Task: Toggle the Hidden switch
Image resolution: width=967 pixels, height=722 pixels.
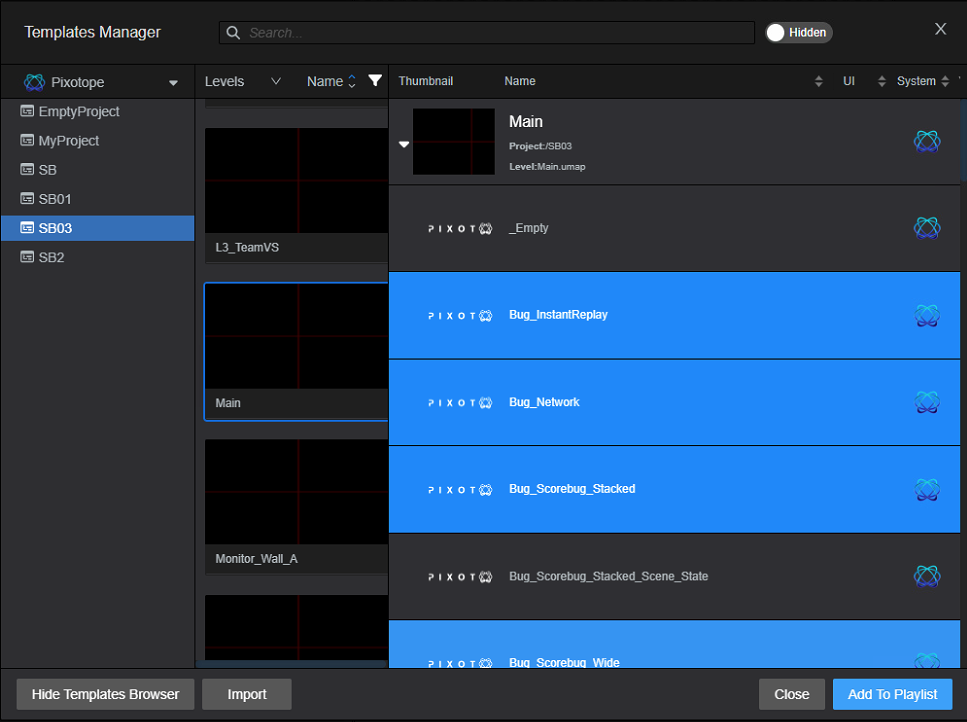Action: pyautogui.click(x=798, y=33)
